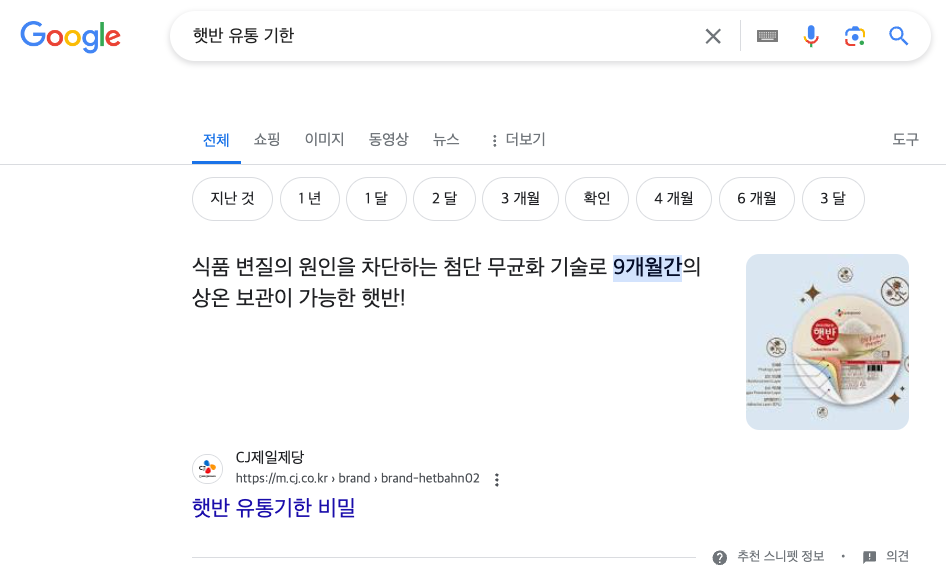This screenshot has height=578, width=946.
Task: Open 햇반 유통기한 비밀 result link
Action: pos(274,508)
